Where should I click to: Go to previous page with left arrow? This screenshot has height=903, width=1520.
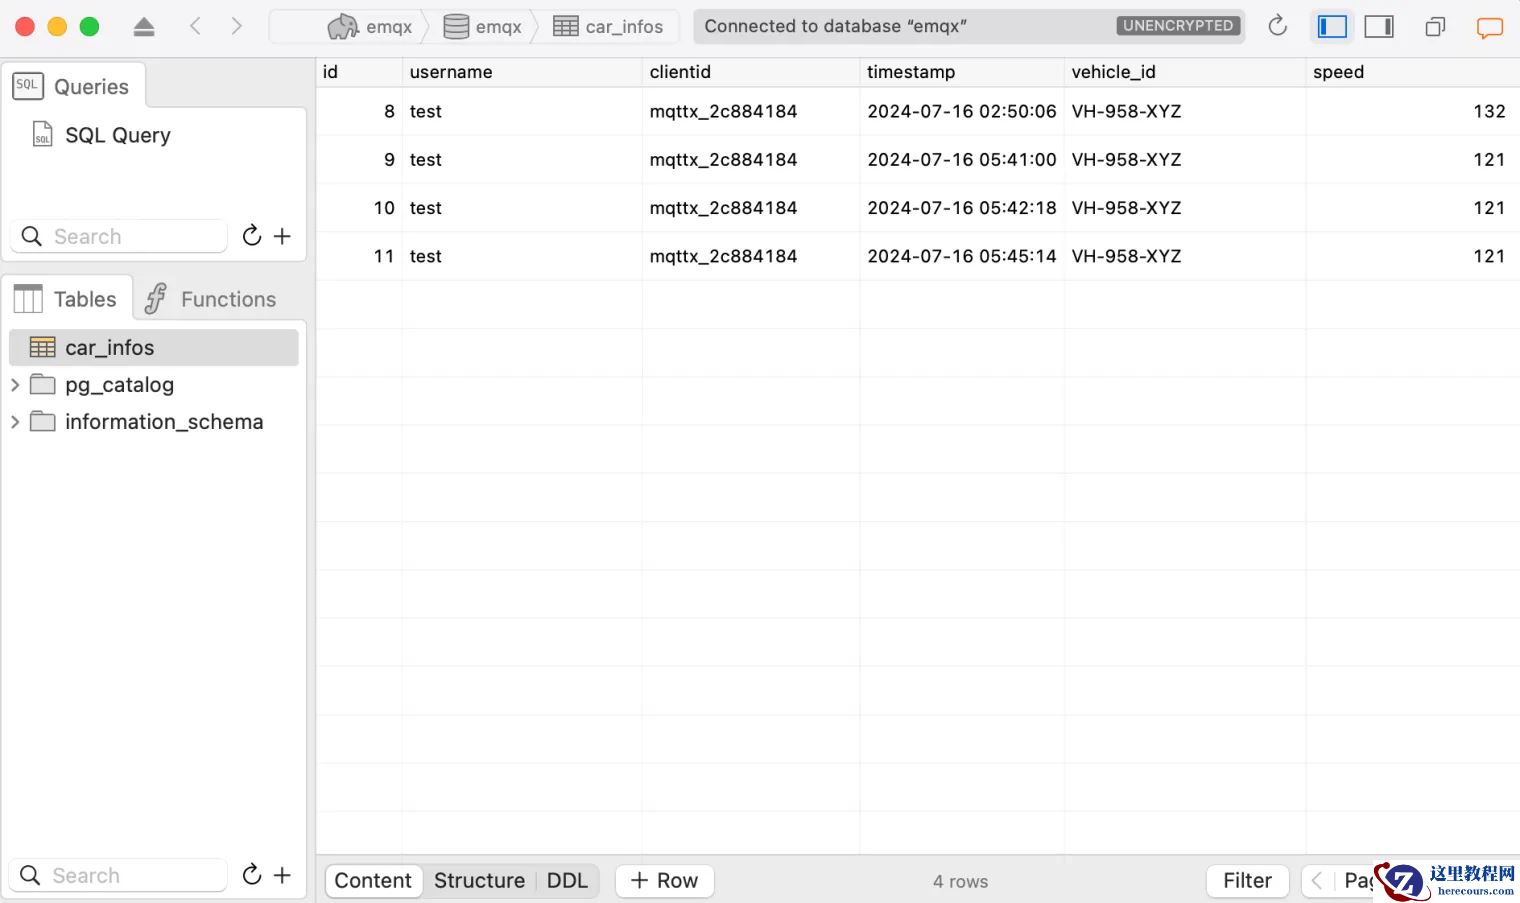1317,880
